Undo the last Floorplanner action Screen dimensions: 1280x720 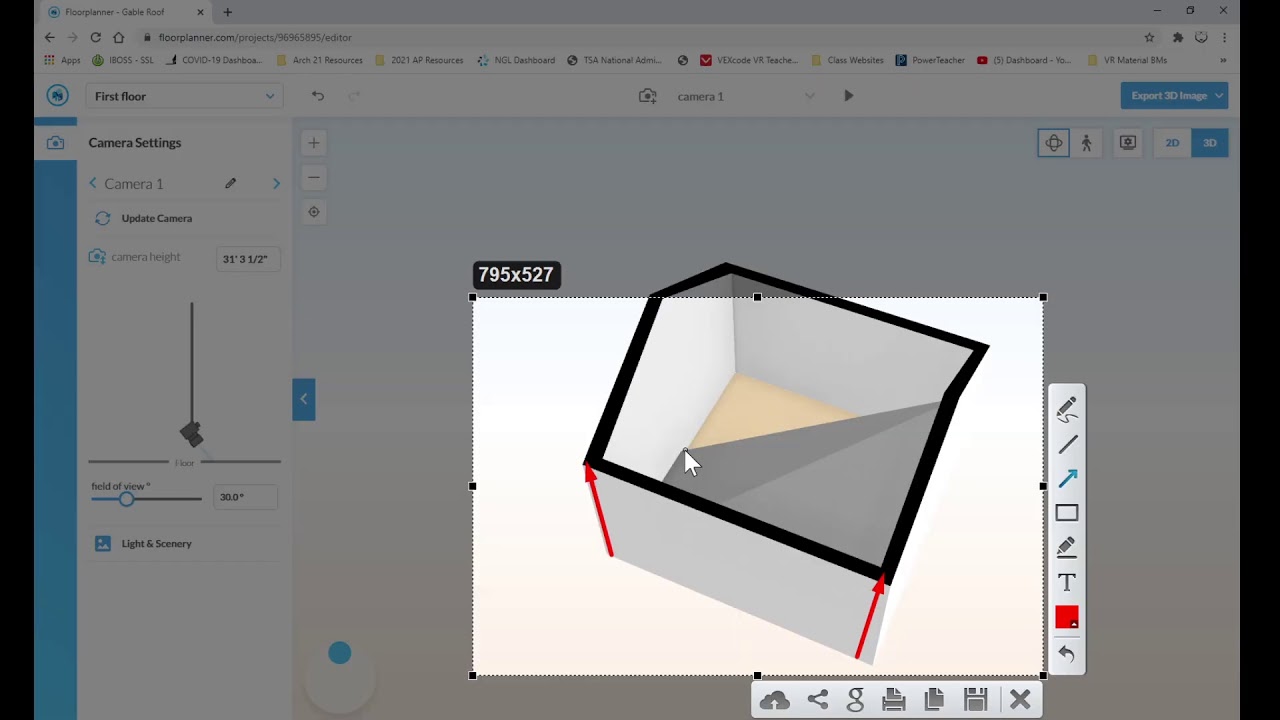[318, 96]
